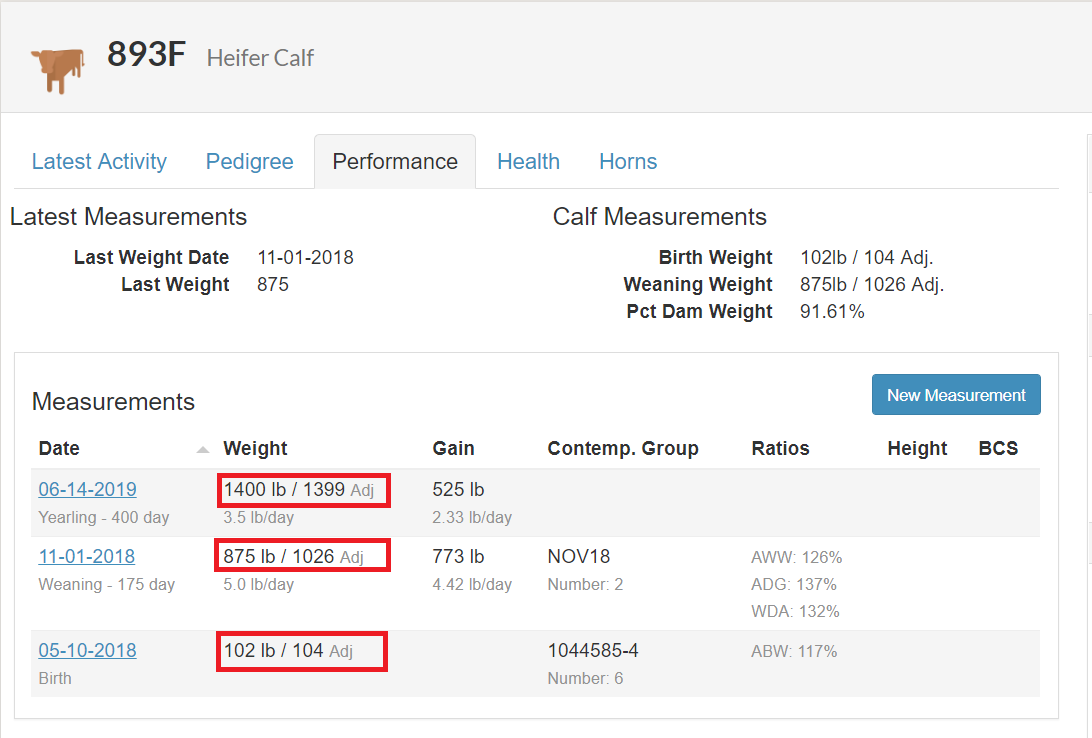Image resolution: width=1092 pixels, height=738 pixels.
Task: Click the Ratios column header
Action: [x=780, y=449]
